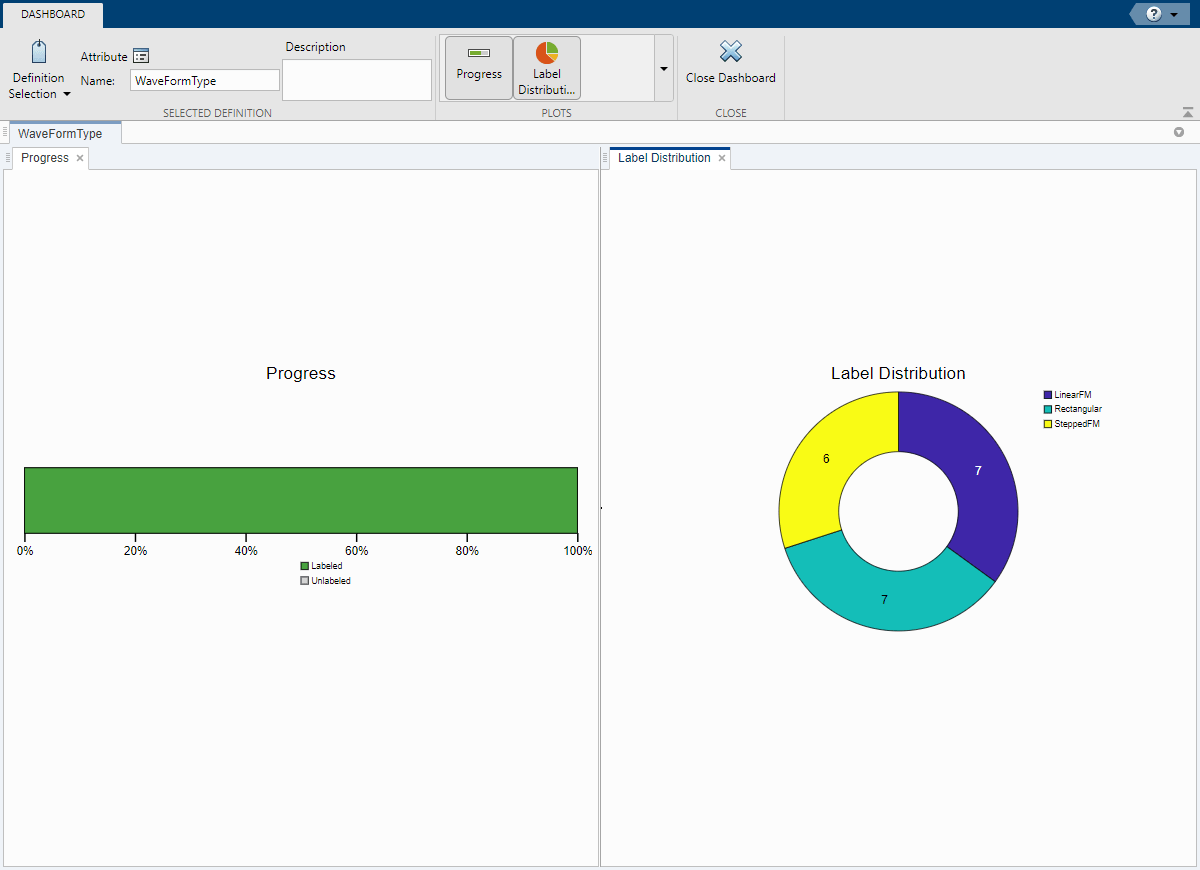Collapse the toolstrip with the arrow icon
Image resolution: width=1200 pixels, height=870 pixels.
[1187, 112]
